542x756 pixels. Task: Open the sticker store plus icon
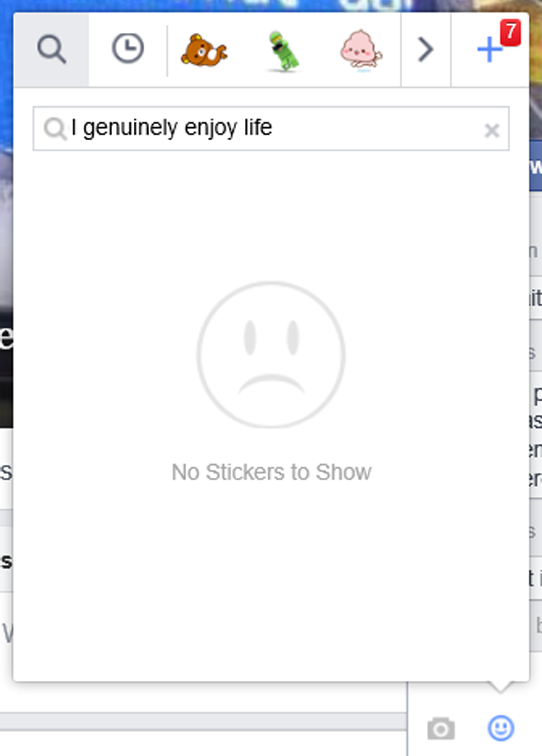(x=489, y=50)
